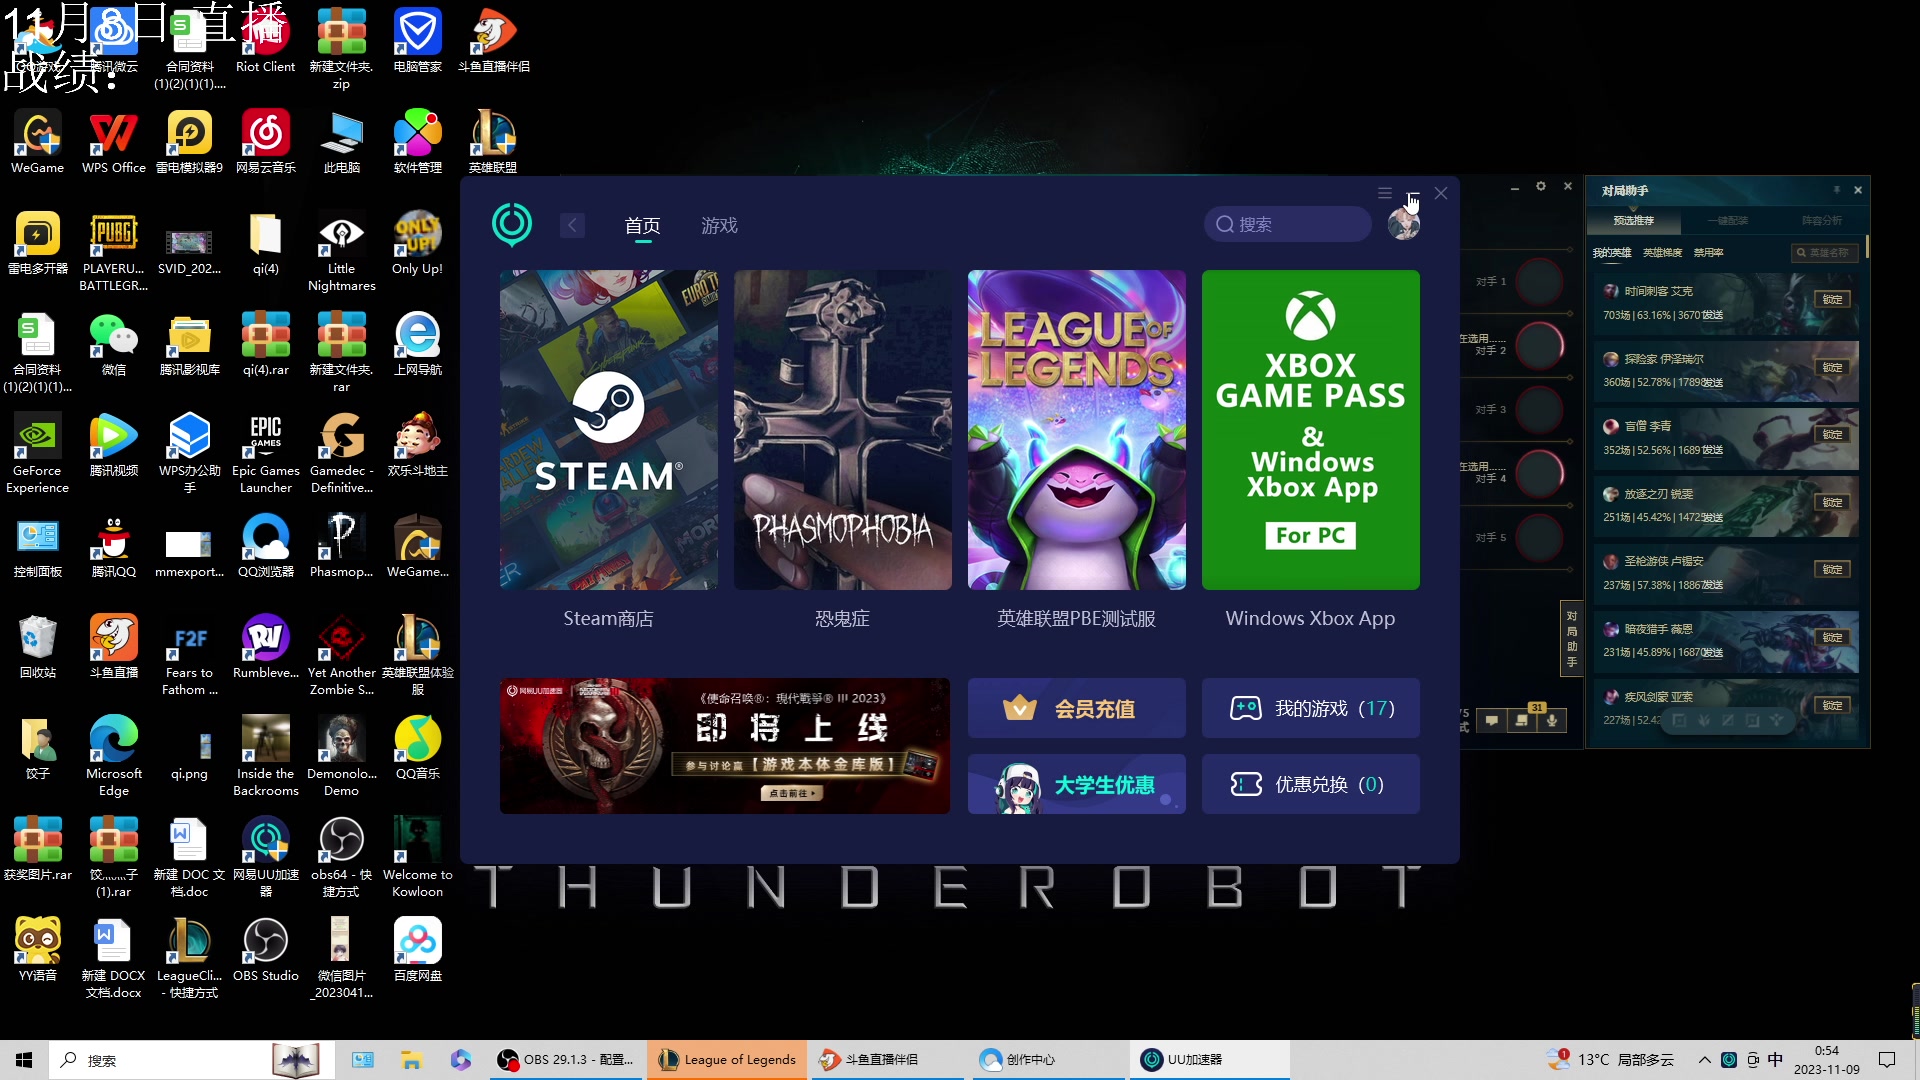Select the 网易云音乐 desktop icon
This screenshot has width=1920, height=1080.
(x=265, y=143)
